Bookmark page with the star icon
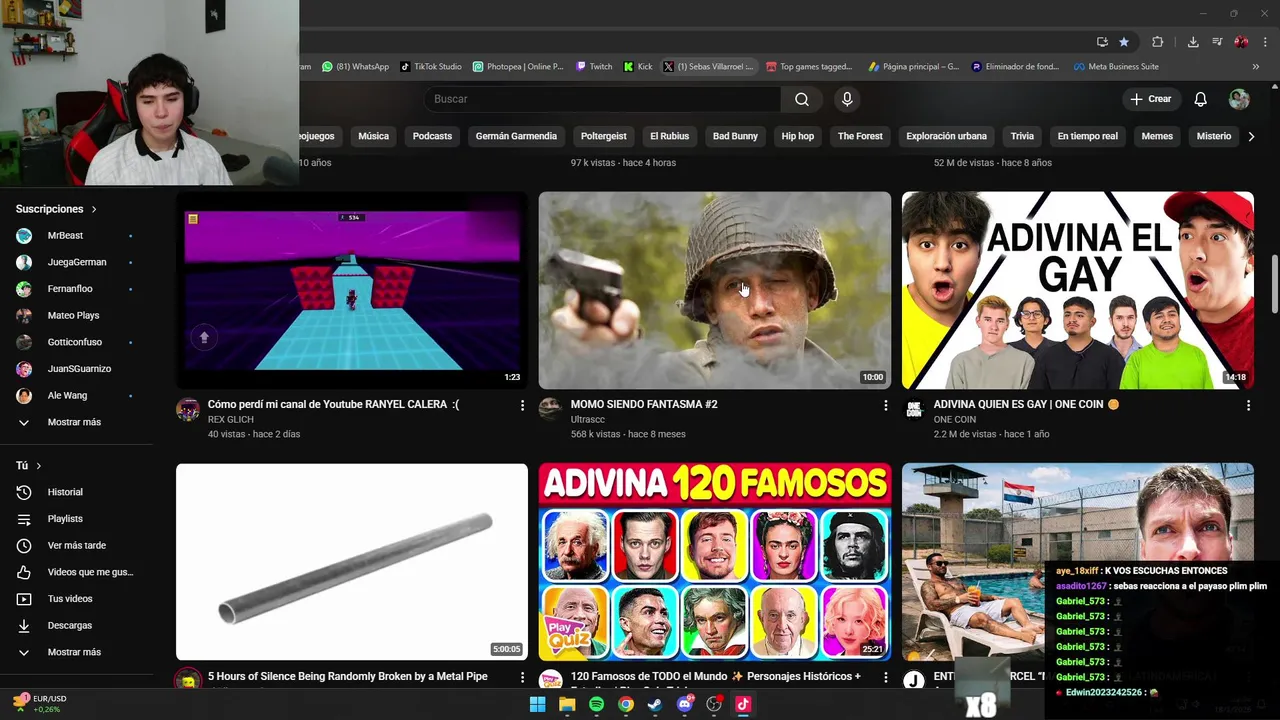The width and height of the screenshot is (1280, 720). 1124,42
